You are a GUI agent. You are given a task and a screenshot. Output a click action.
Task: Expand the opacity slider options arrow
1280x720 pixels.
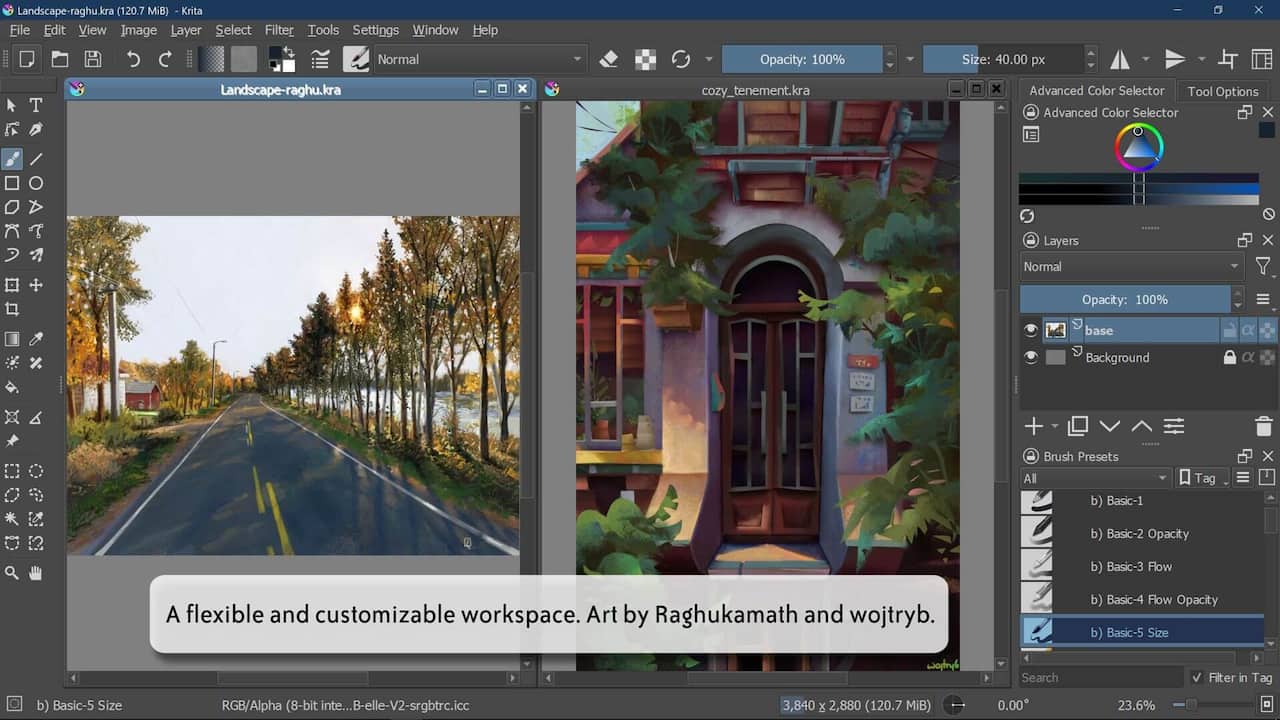[x=909, y=59]
